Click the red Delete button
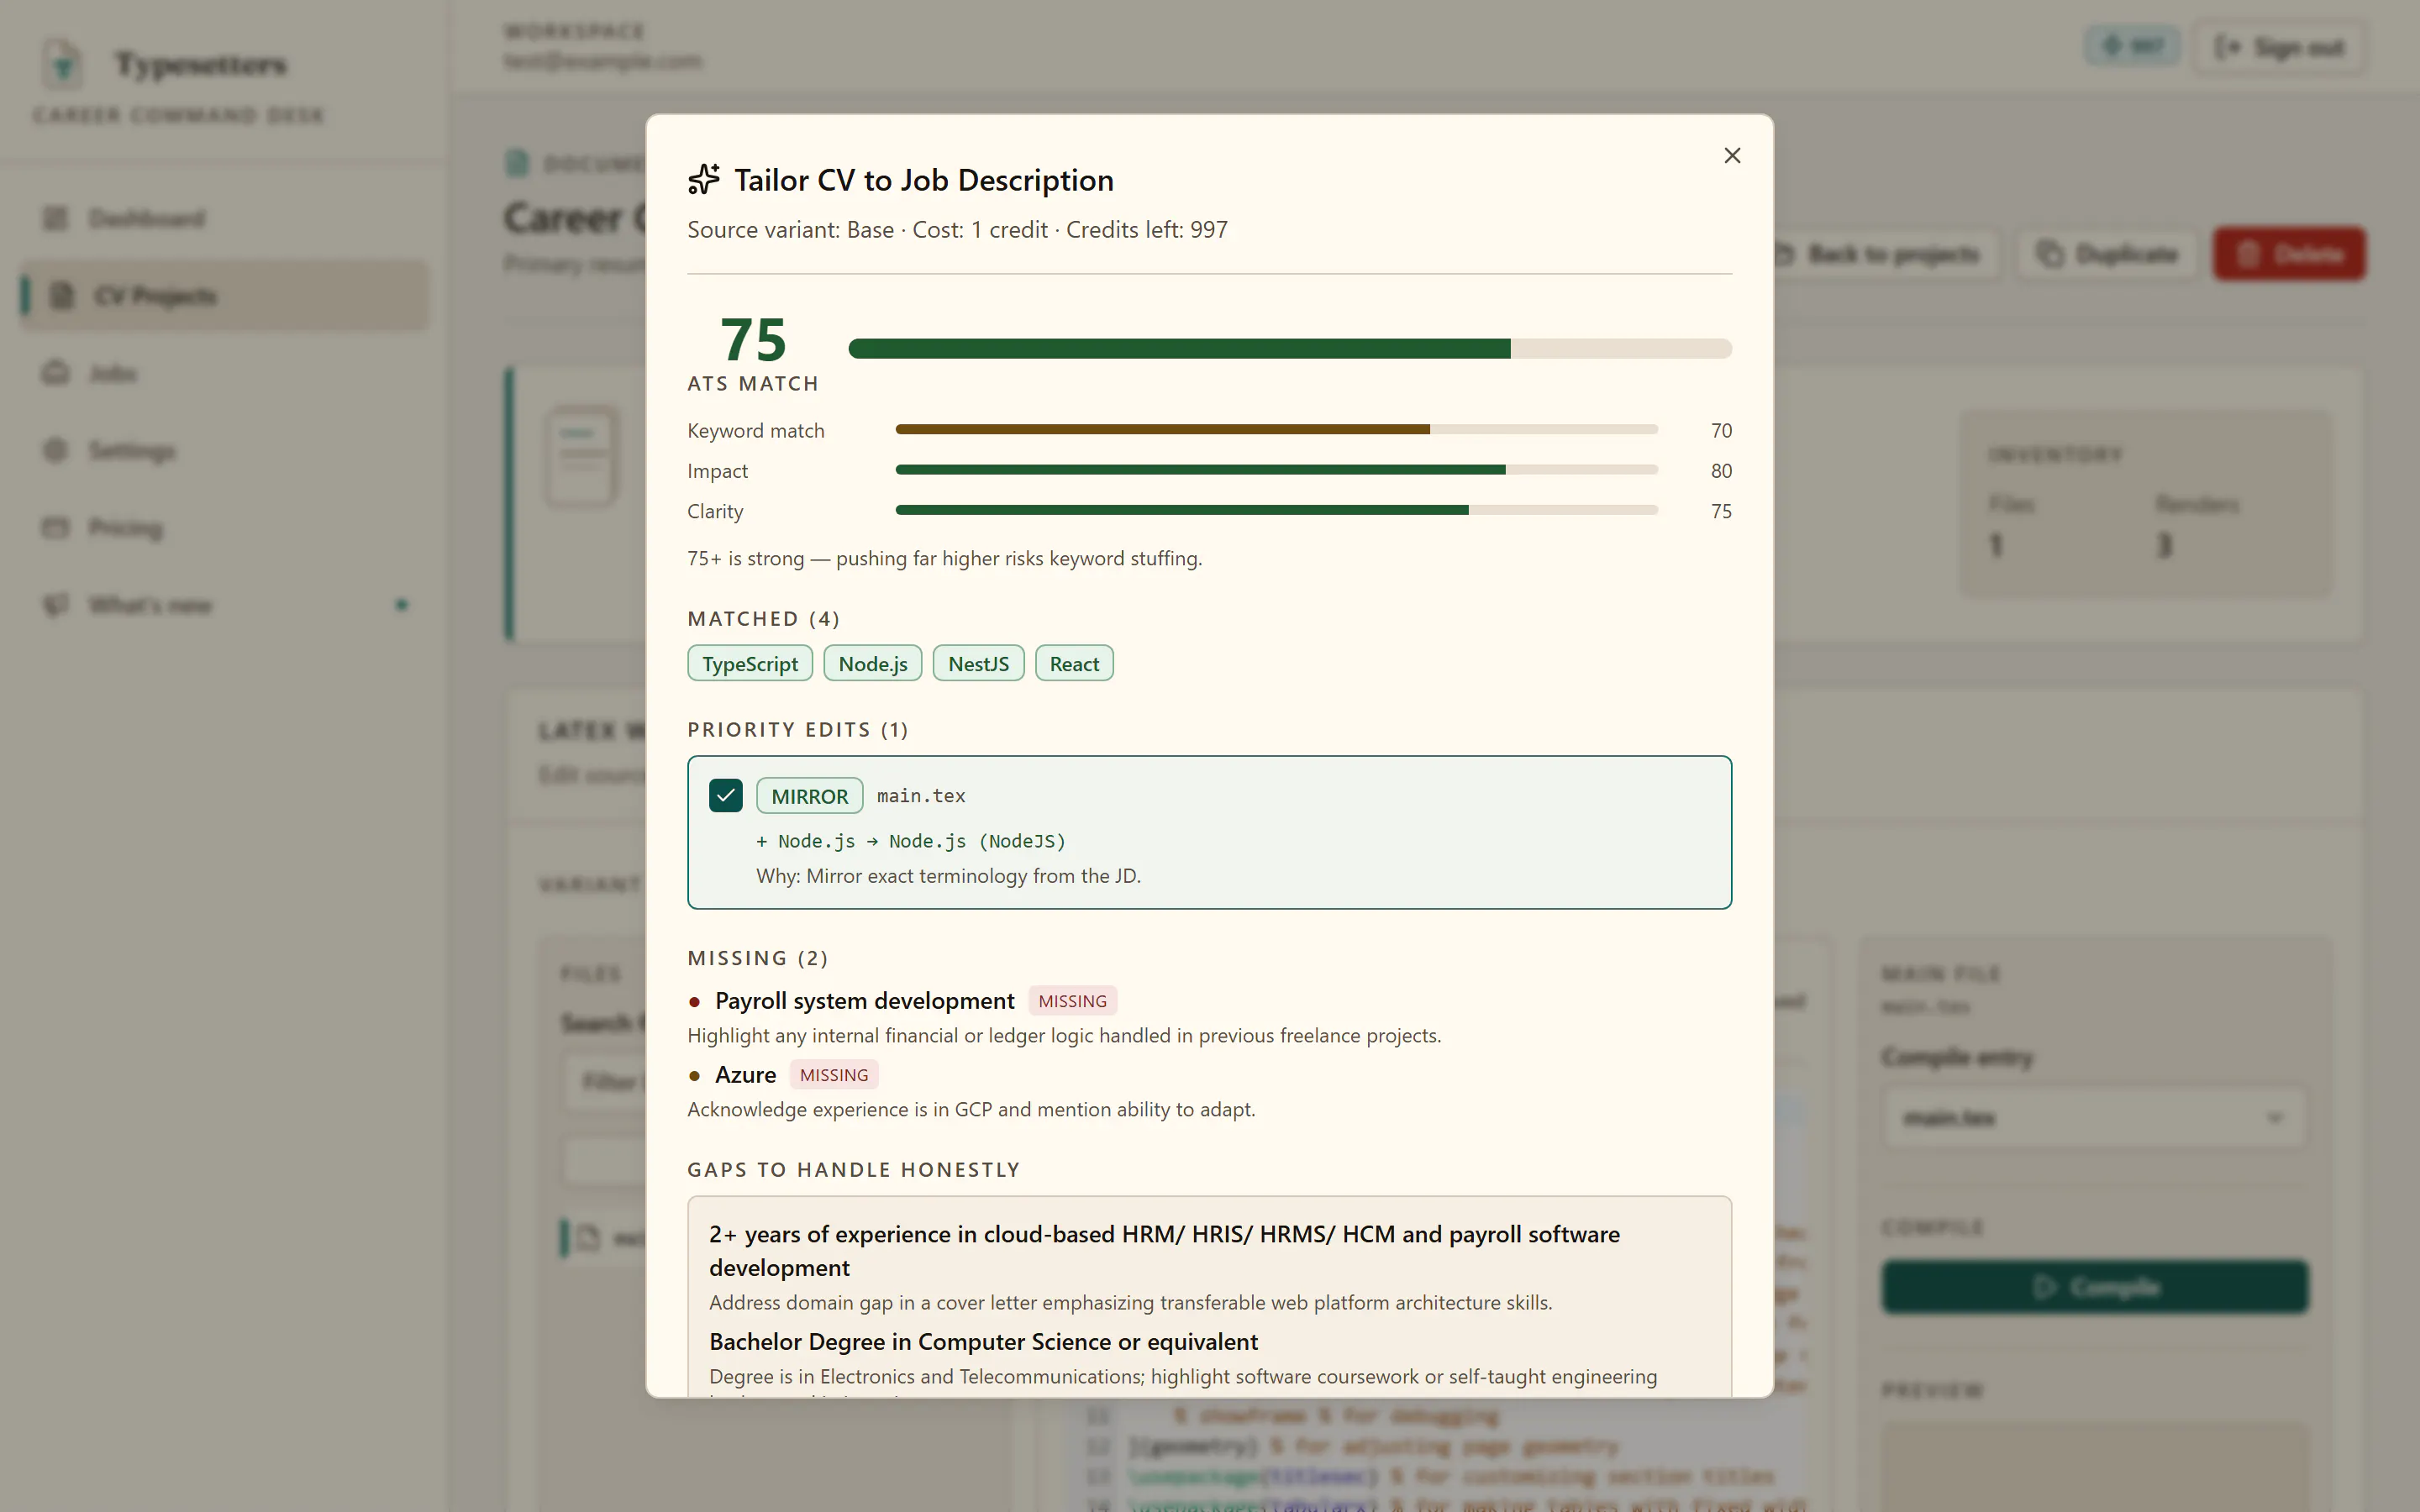Viewport: 2420px width, 1512px height. coord(2289,254)
